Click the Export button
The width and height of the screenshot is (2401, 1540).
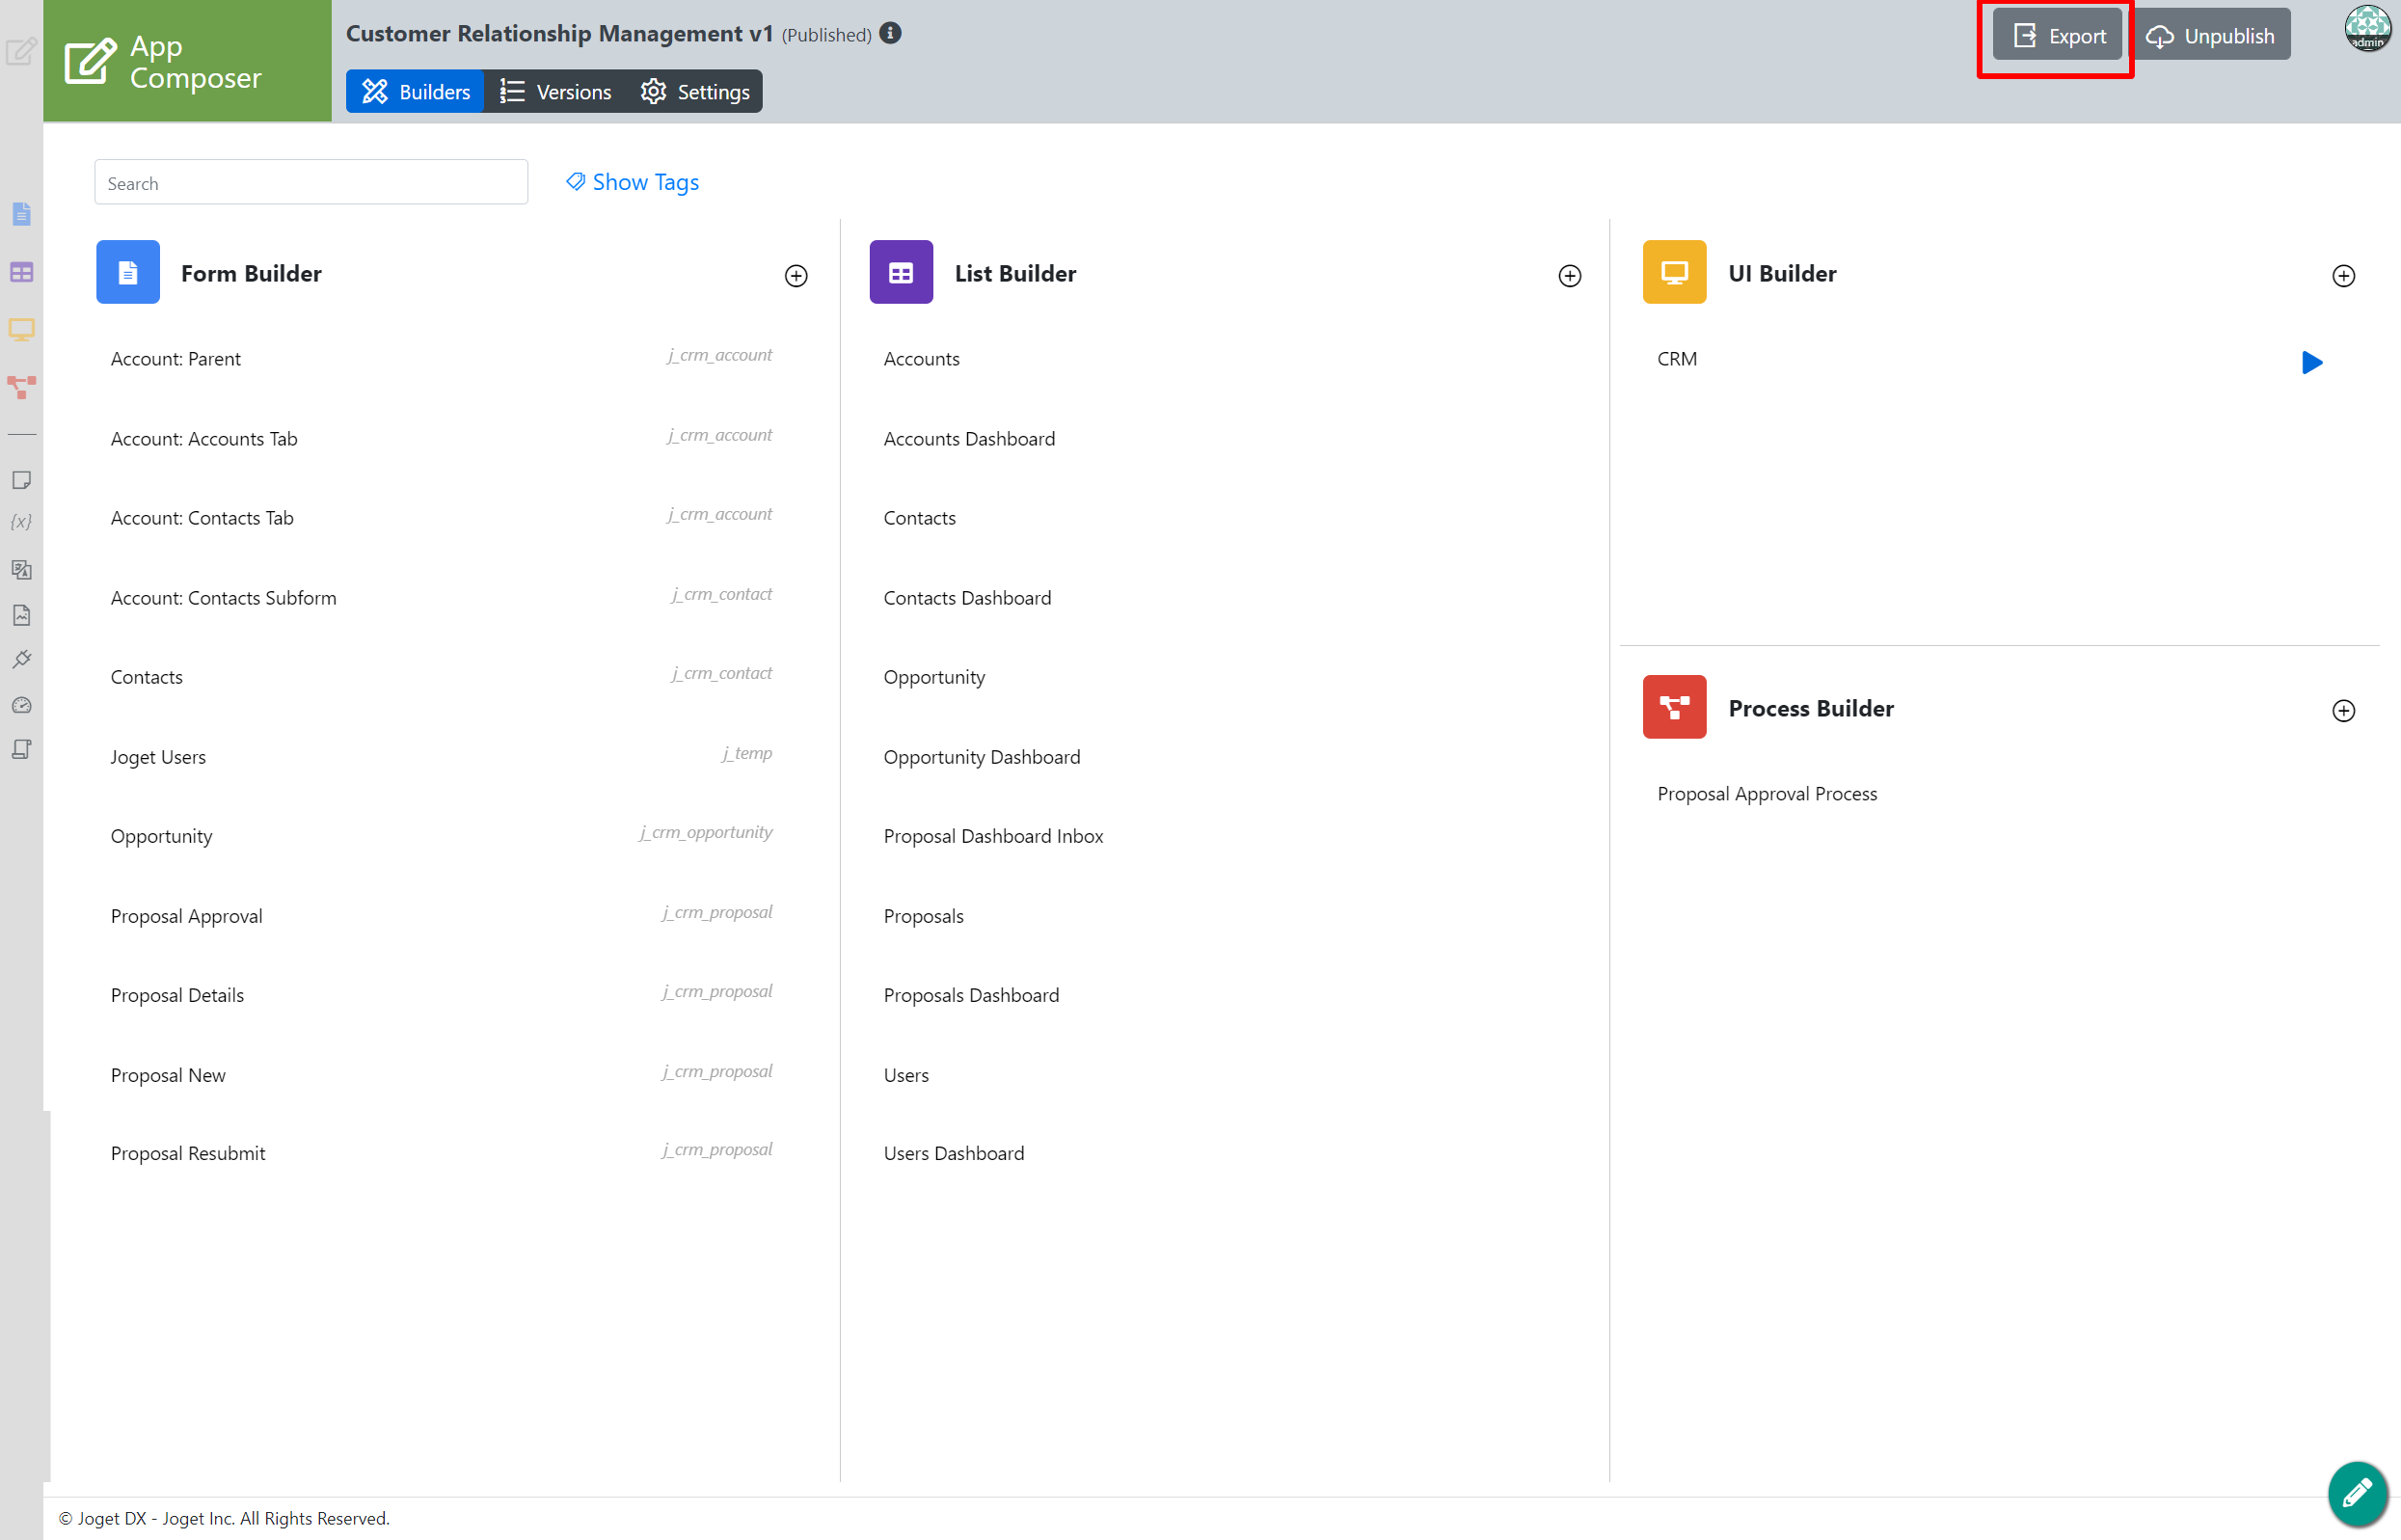pos(2057,36)
